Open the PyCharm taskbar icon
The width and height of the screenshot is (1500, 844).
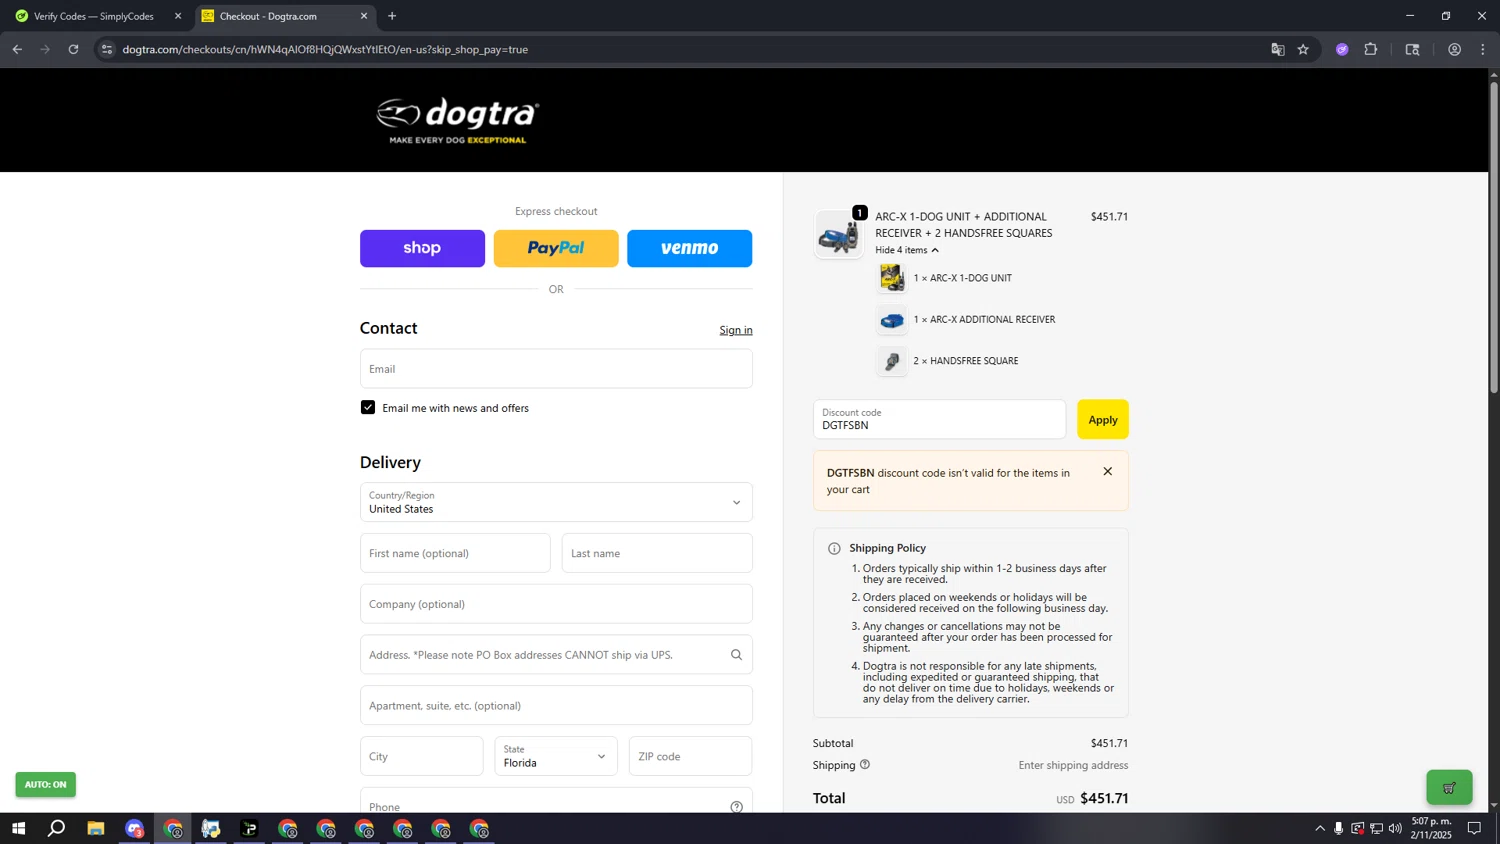point(249,828)
